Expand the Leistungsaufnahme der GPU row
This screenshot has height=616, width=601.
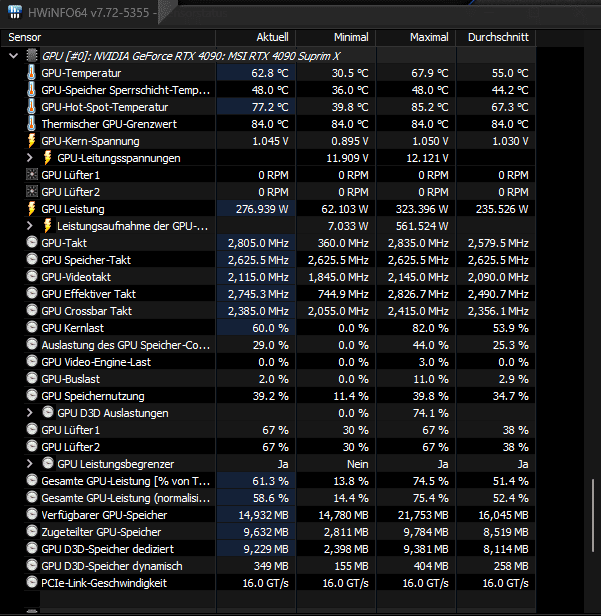[x=29, y=226]
